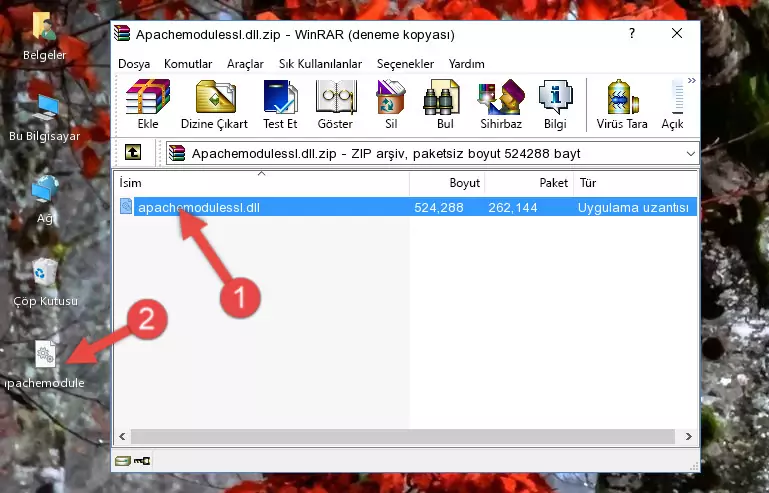Click the Virüs Tara scan icon
Viewport: 769px width, 493px height.
click(x=622, y=104)
